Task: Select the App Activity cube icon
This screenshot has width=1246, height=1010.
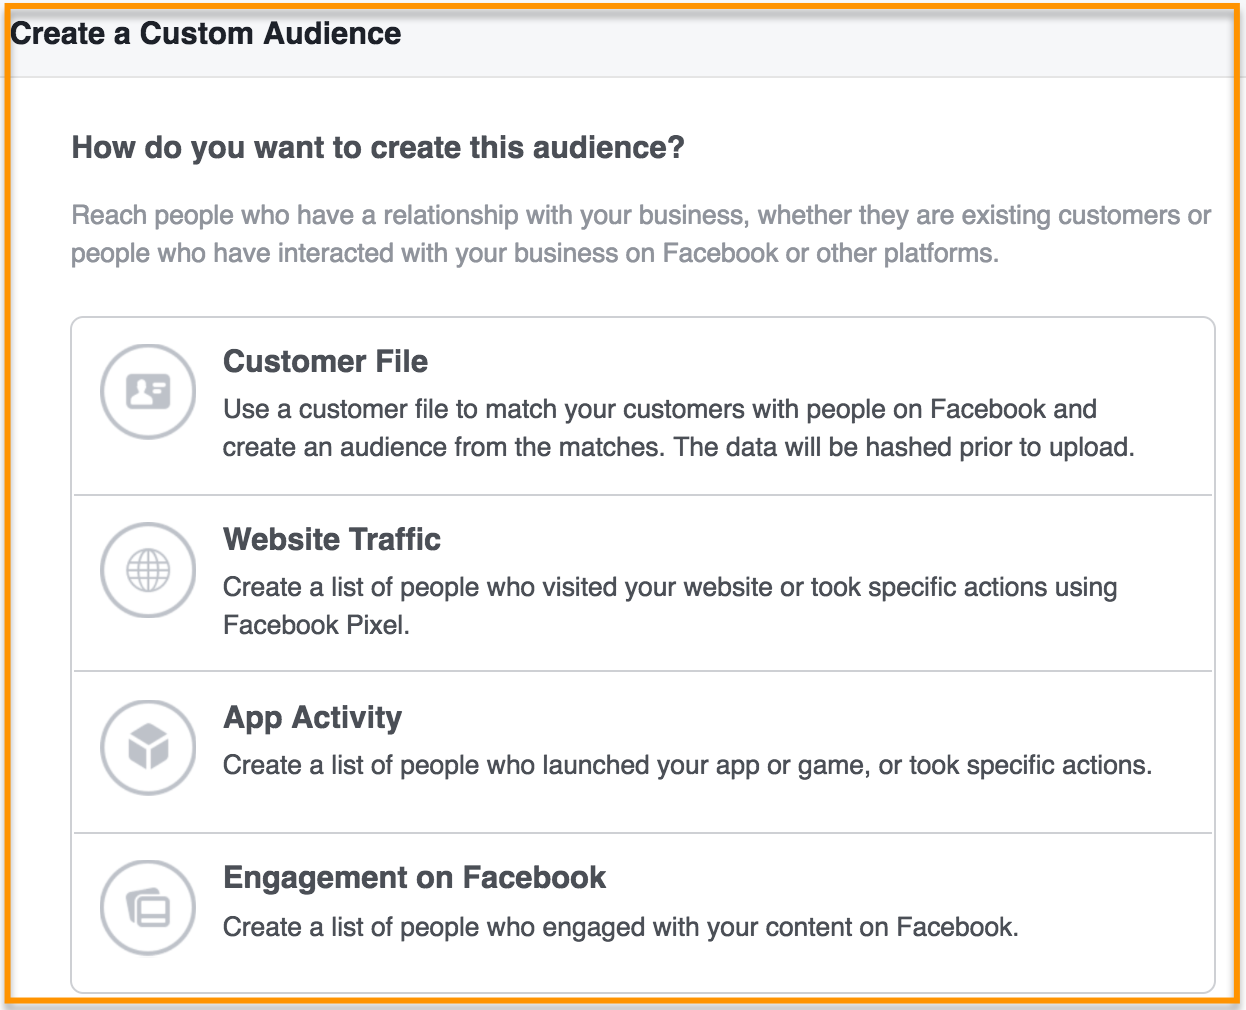Action: click(148, 748)
